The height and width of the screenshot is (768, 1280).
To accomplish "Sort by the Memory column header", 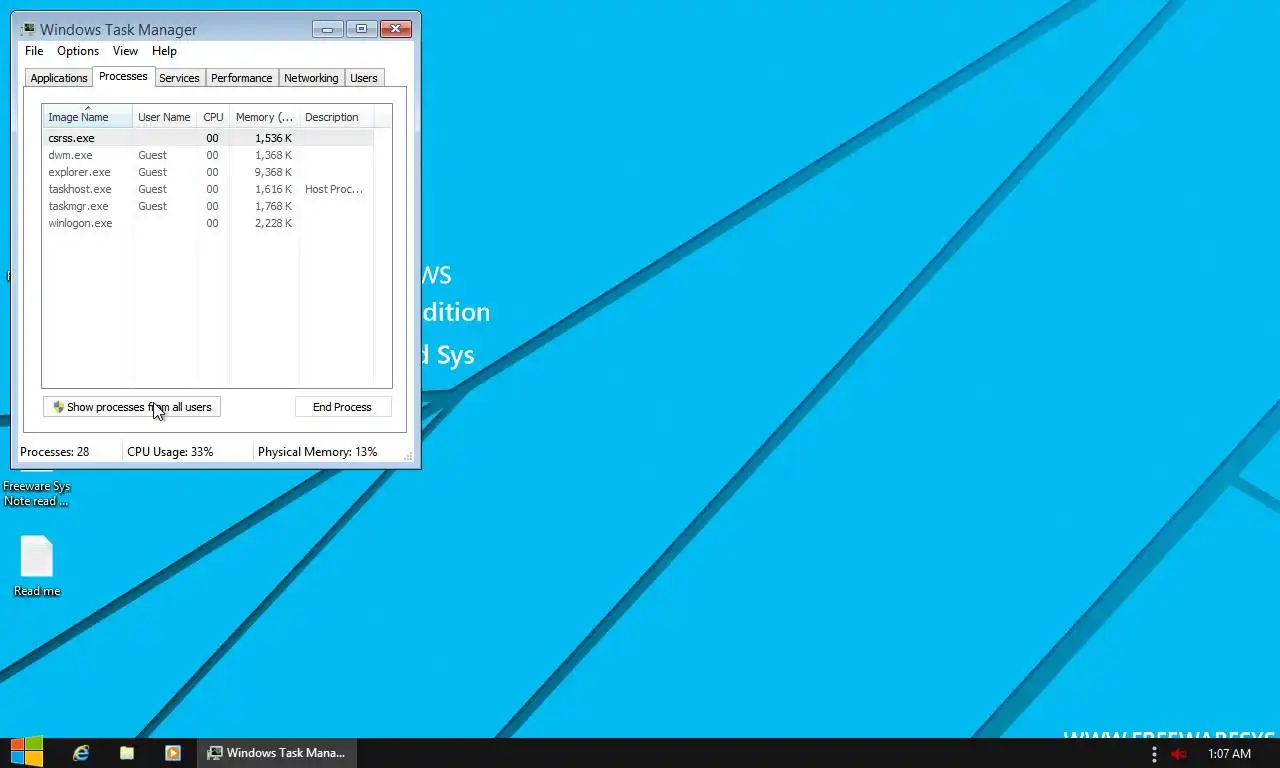I will pos(264,117).
